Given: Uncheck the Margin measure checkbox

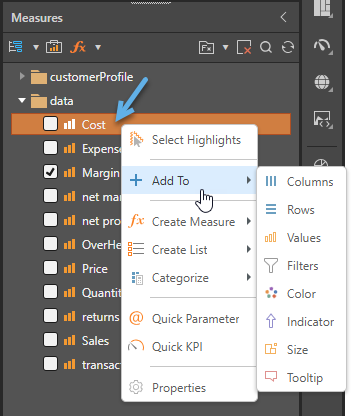Looking at the screenshot, I should (50, 172).
